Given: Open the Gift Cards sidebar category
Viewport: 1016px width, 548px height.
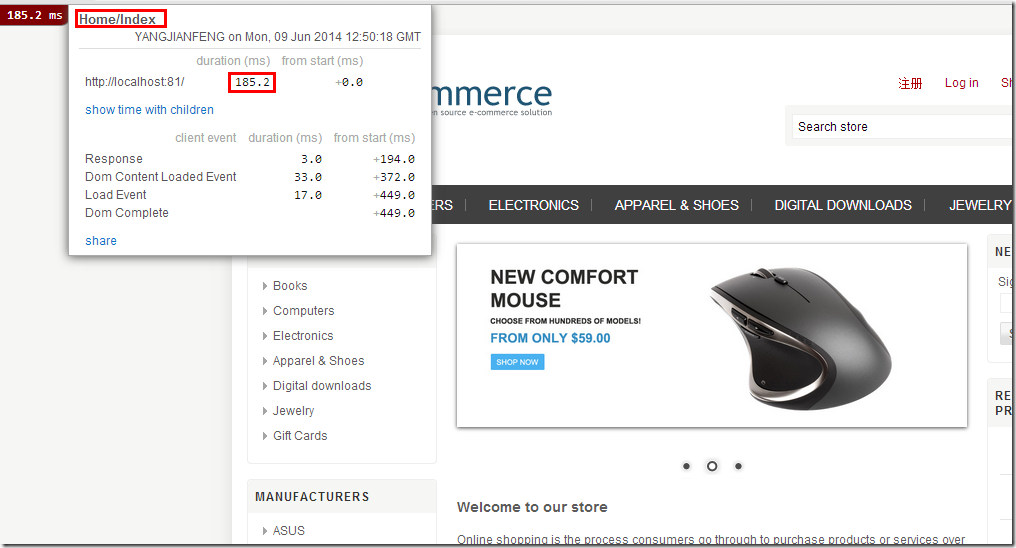Looking at the screenshot, I should 300,436.
